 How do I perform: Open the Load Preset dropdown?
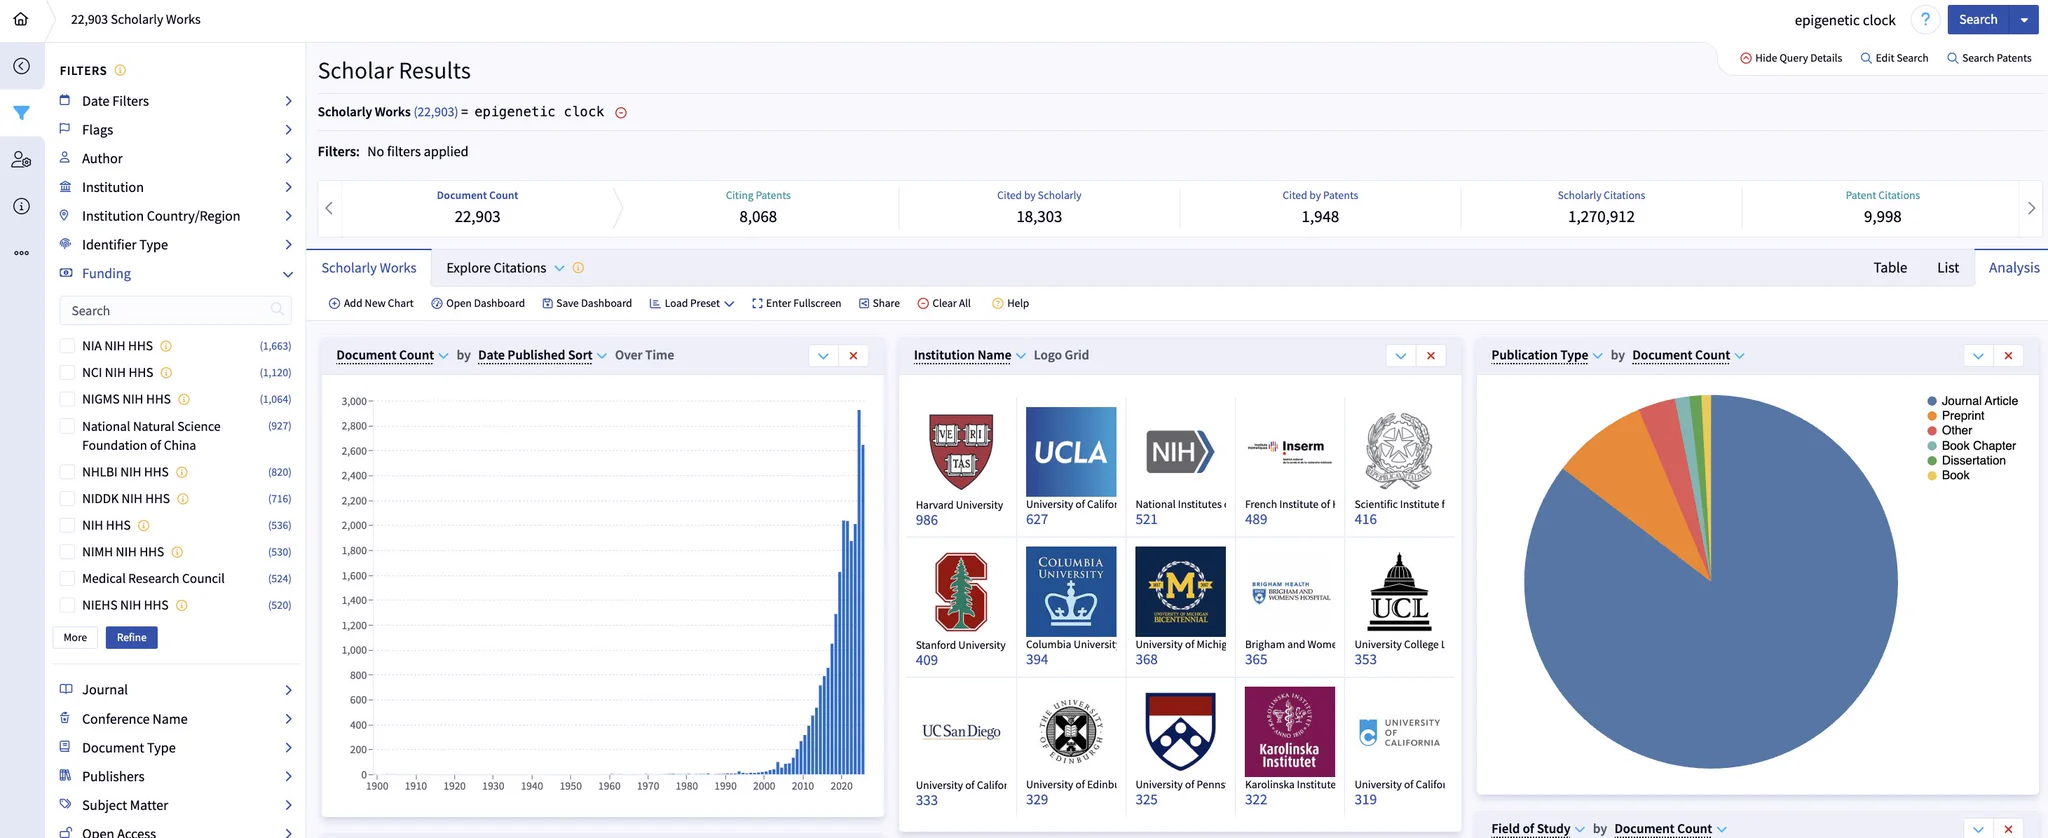pos(692,303)
